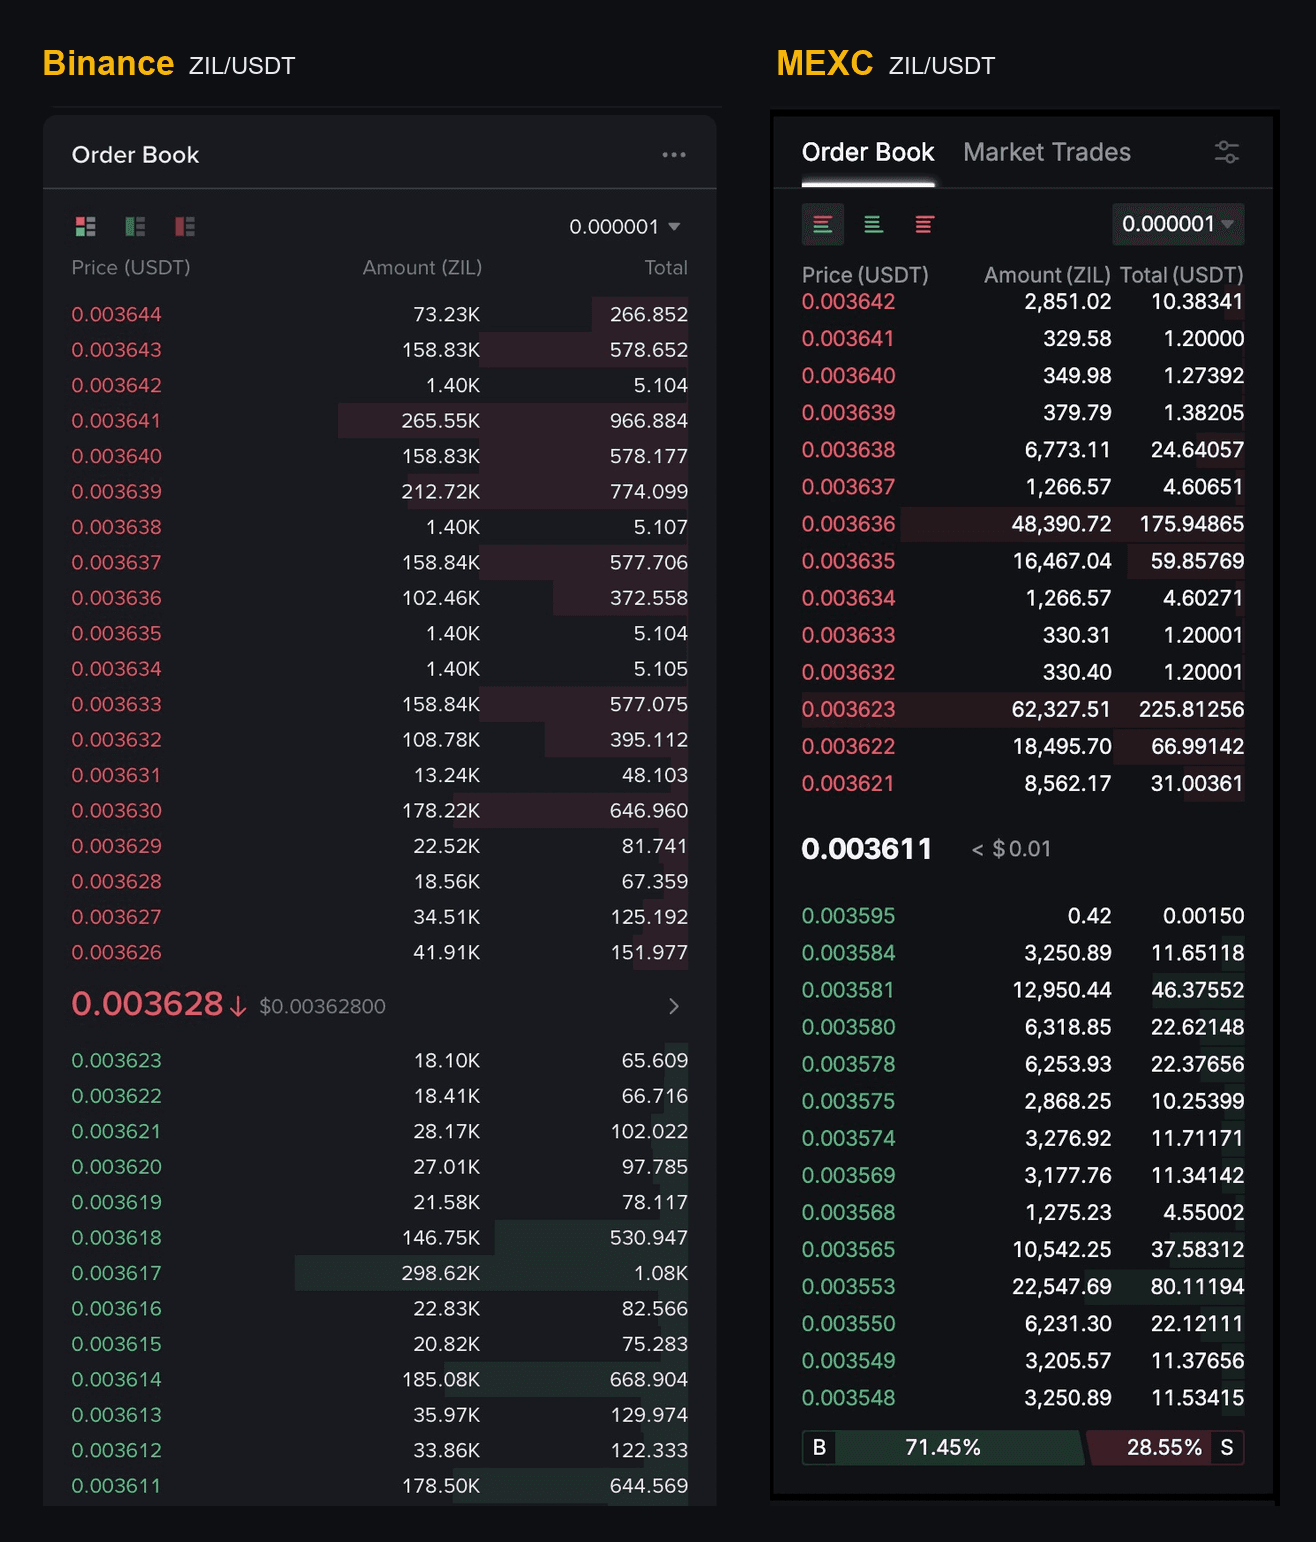Select MEXC bid price 0.003581
The height and width of the screenshot is (1542, 1316).
click(848, 990)
